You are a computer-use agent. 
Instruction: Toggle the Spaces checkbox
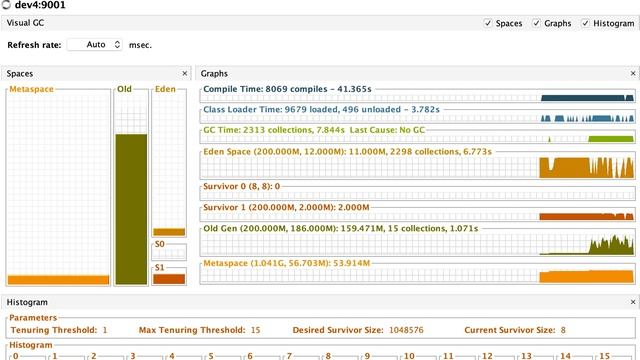(x=488, y=23)
